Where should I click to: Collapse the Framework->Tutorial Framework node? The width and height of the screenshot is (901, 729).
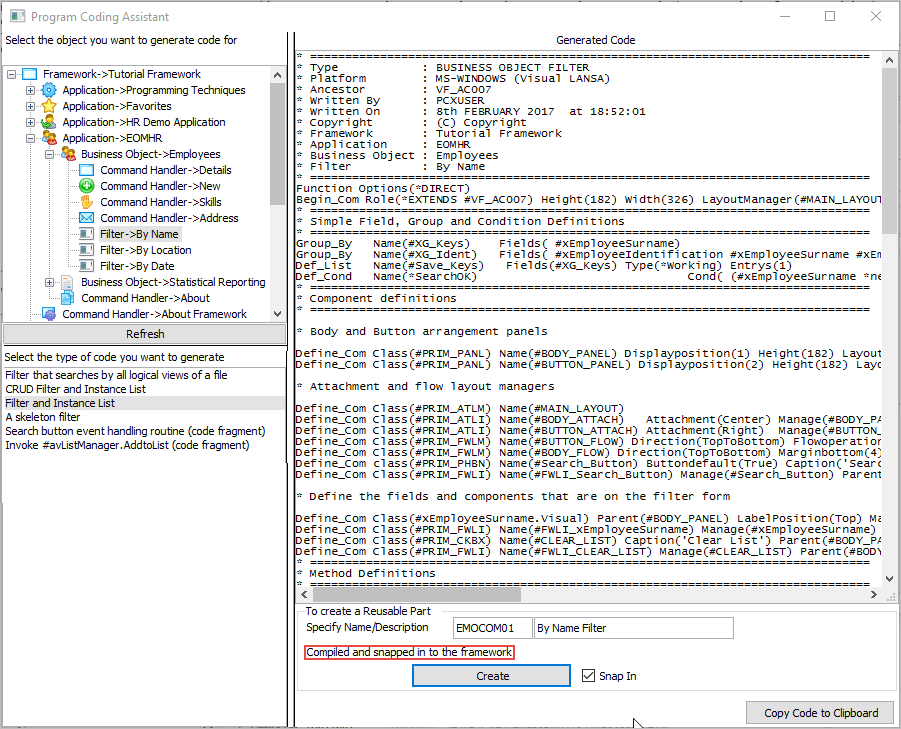11,74
